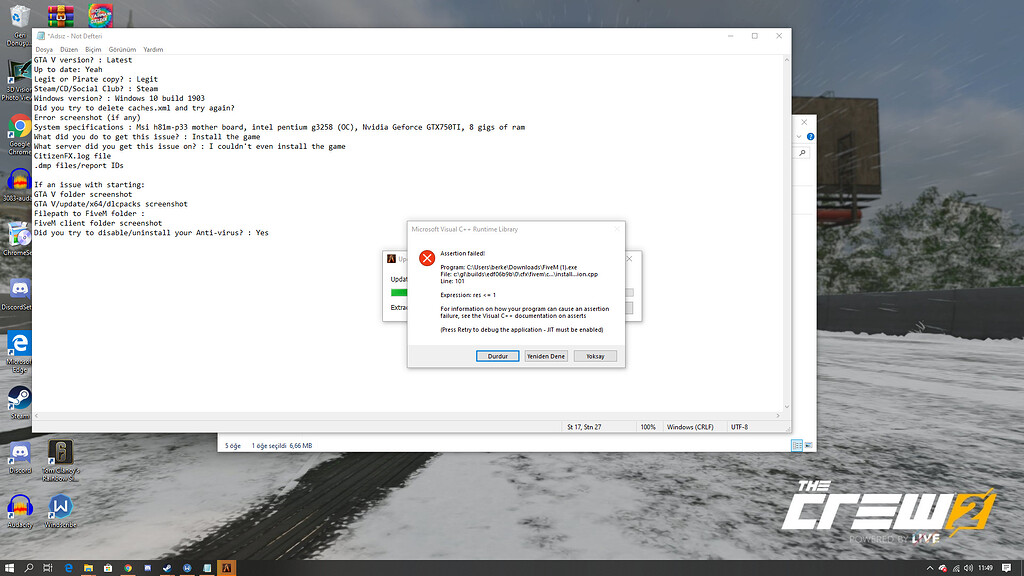1024x576 pixels.
Task: Launch Discord from desktop shortcut
Action: point(20,457)
